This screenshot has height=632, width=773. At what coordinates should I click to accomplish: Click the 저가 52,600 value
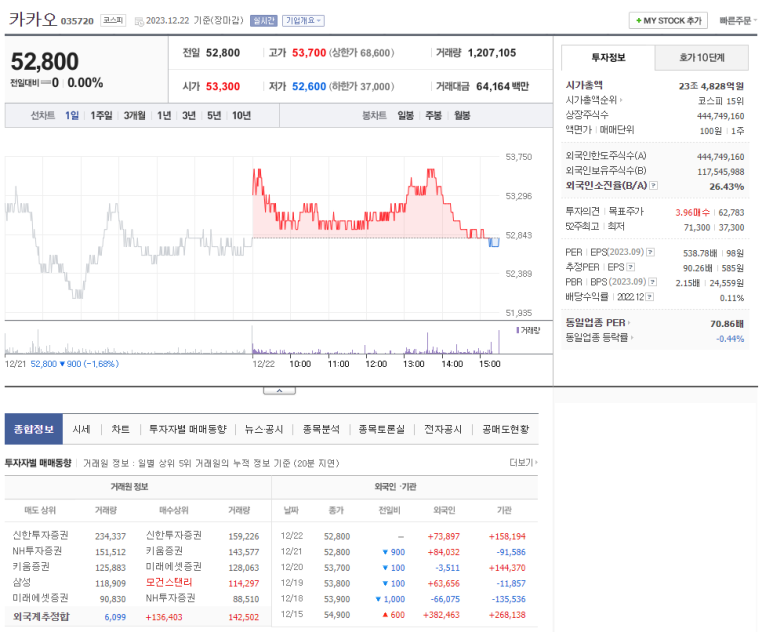coord(309,86)
